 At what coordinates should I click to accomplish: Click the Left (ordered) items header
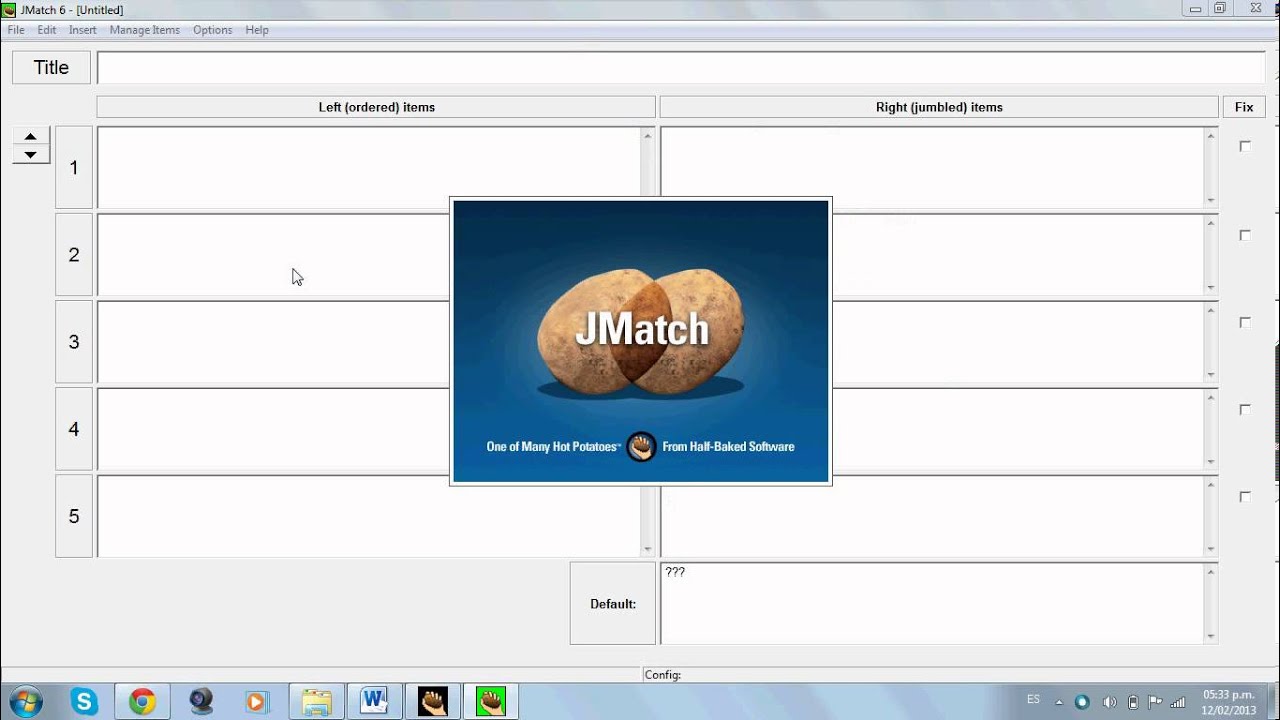pos(376,107)
